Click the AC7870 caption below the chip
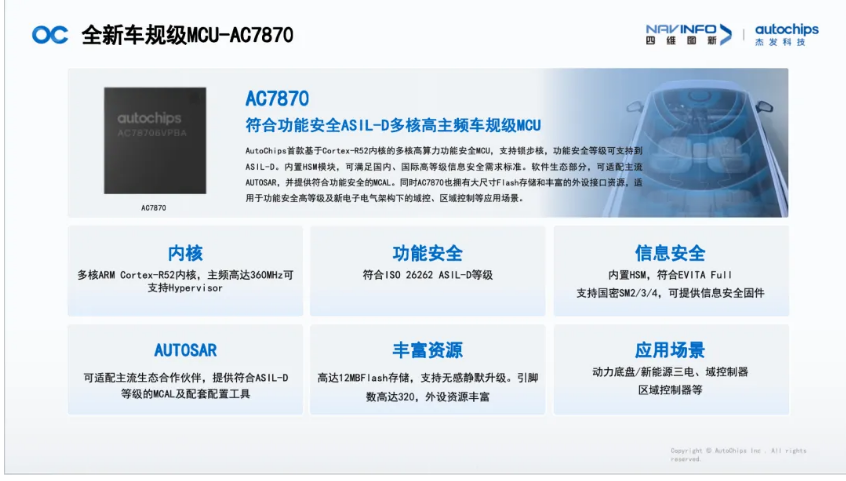 (x=153, y=208)
